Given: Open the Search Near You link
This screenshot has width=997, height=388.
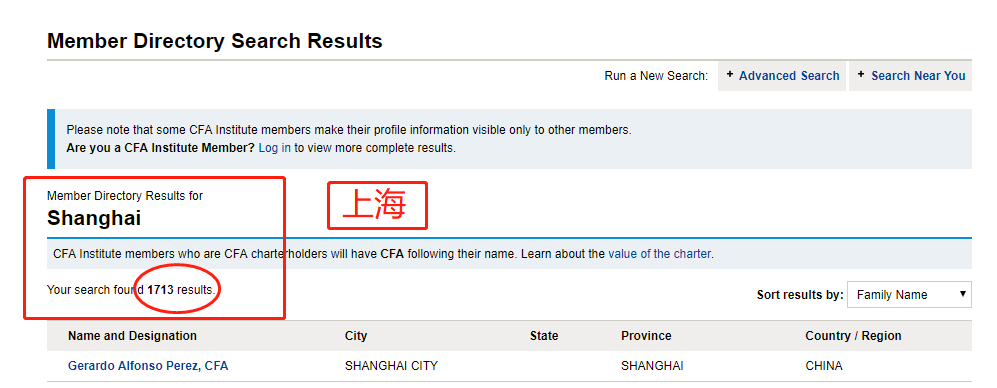Looking at the screenshot, I should click(x=918, y=76).
